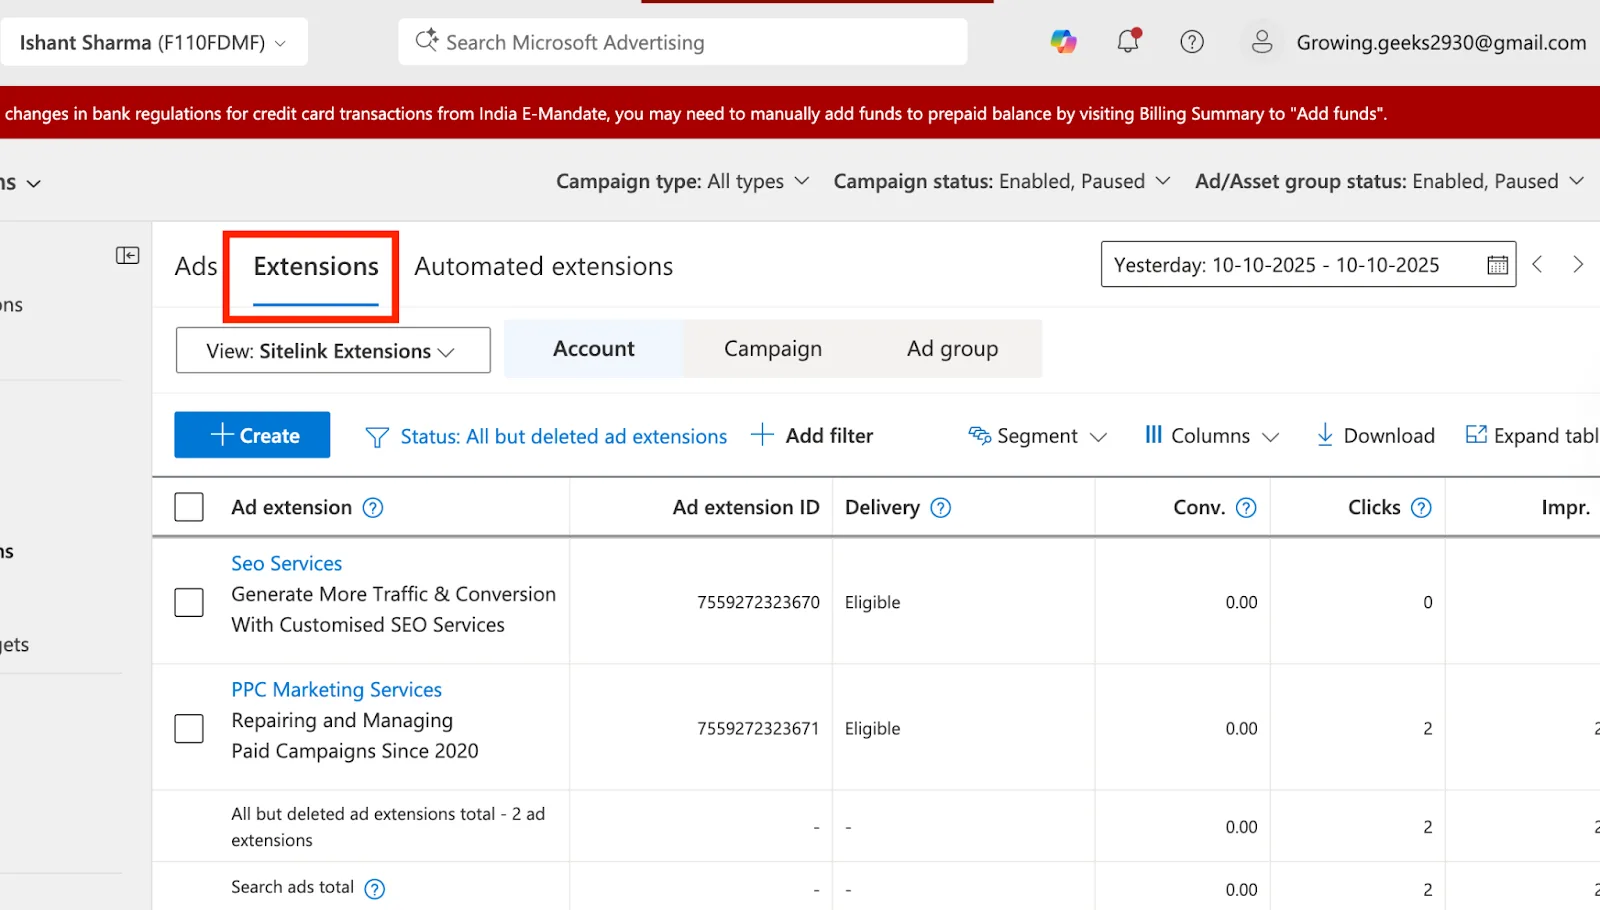The width and height of the screenshot is (1600, 910).
Task: Select the Ad group level tab
Action: click(x=952, y=348)
